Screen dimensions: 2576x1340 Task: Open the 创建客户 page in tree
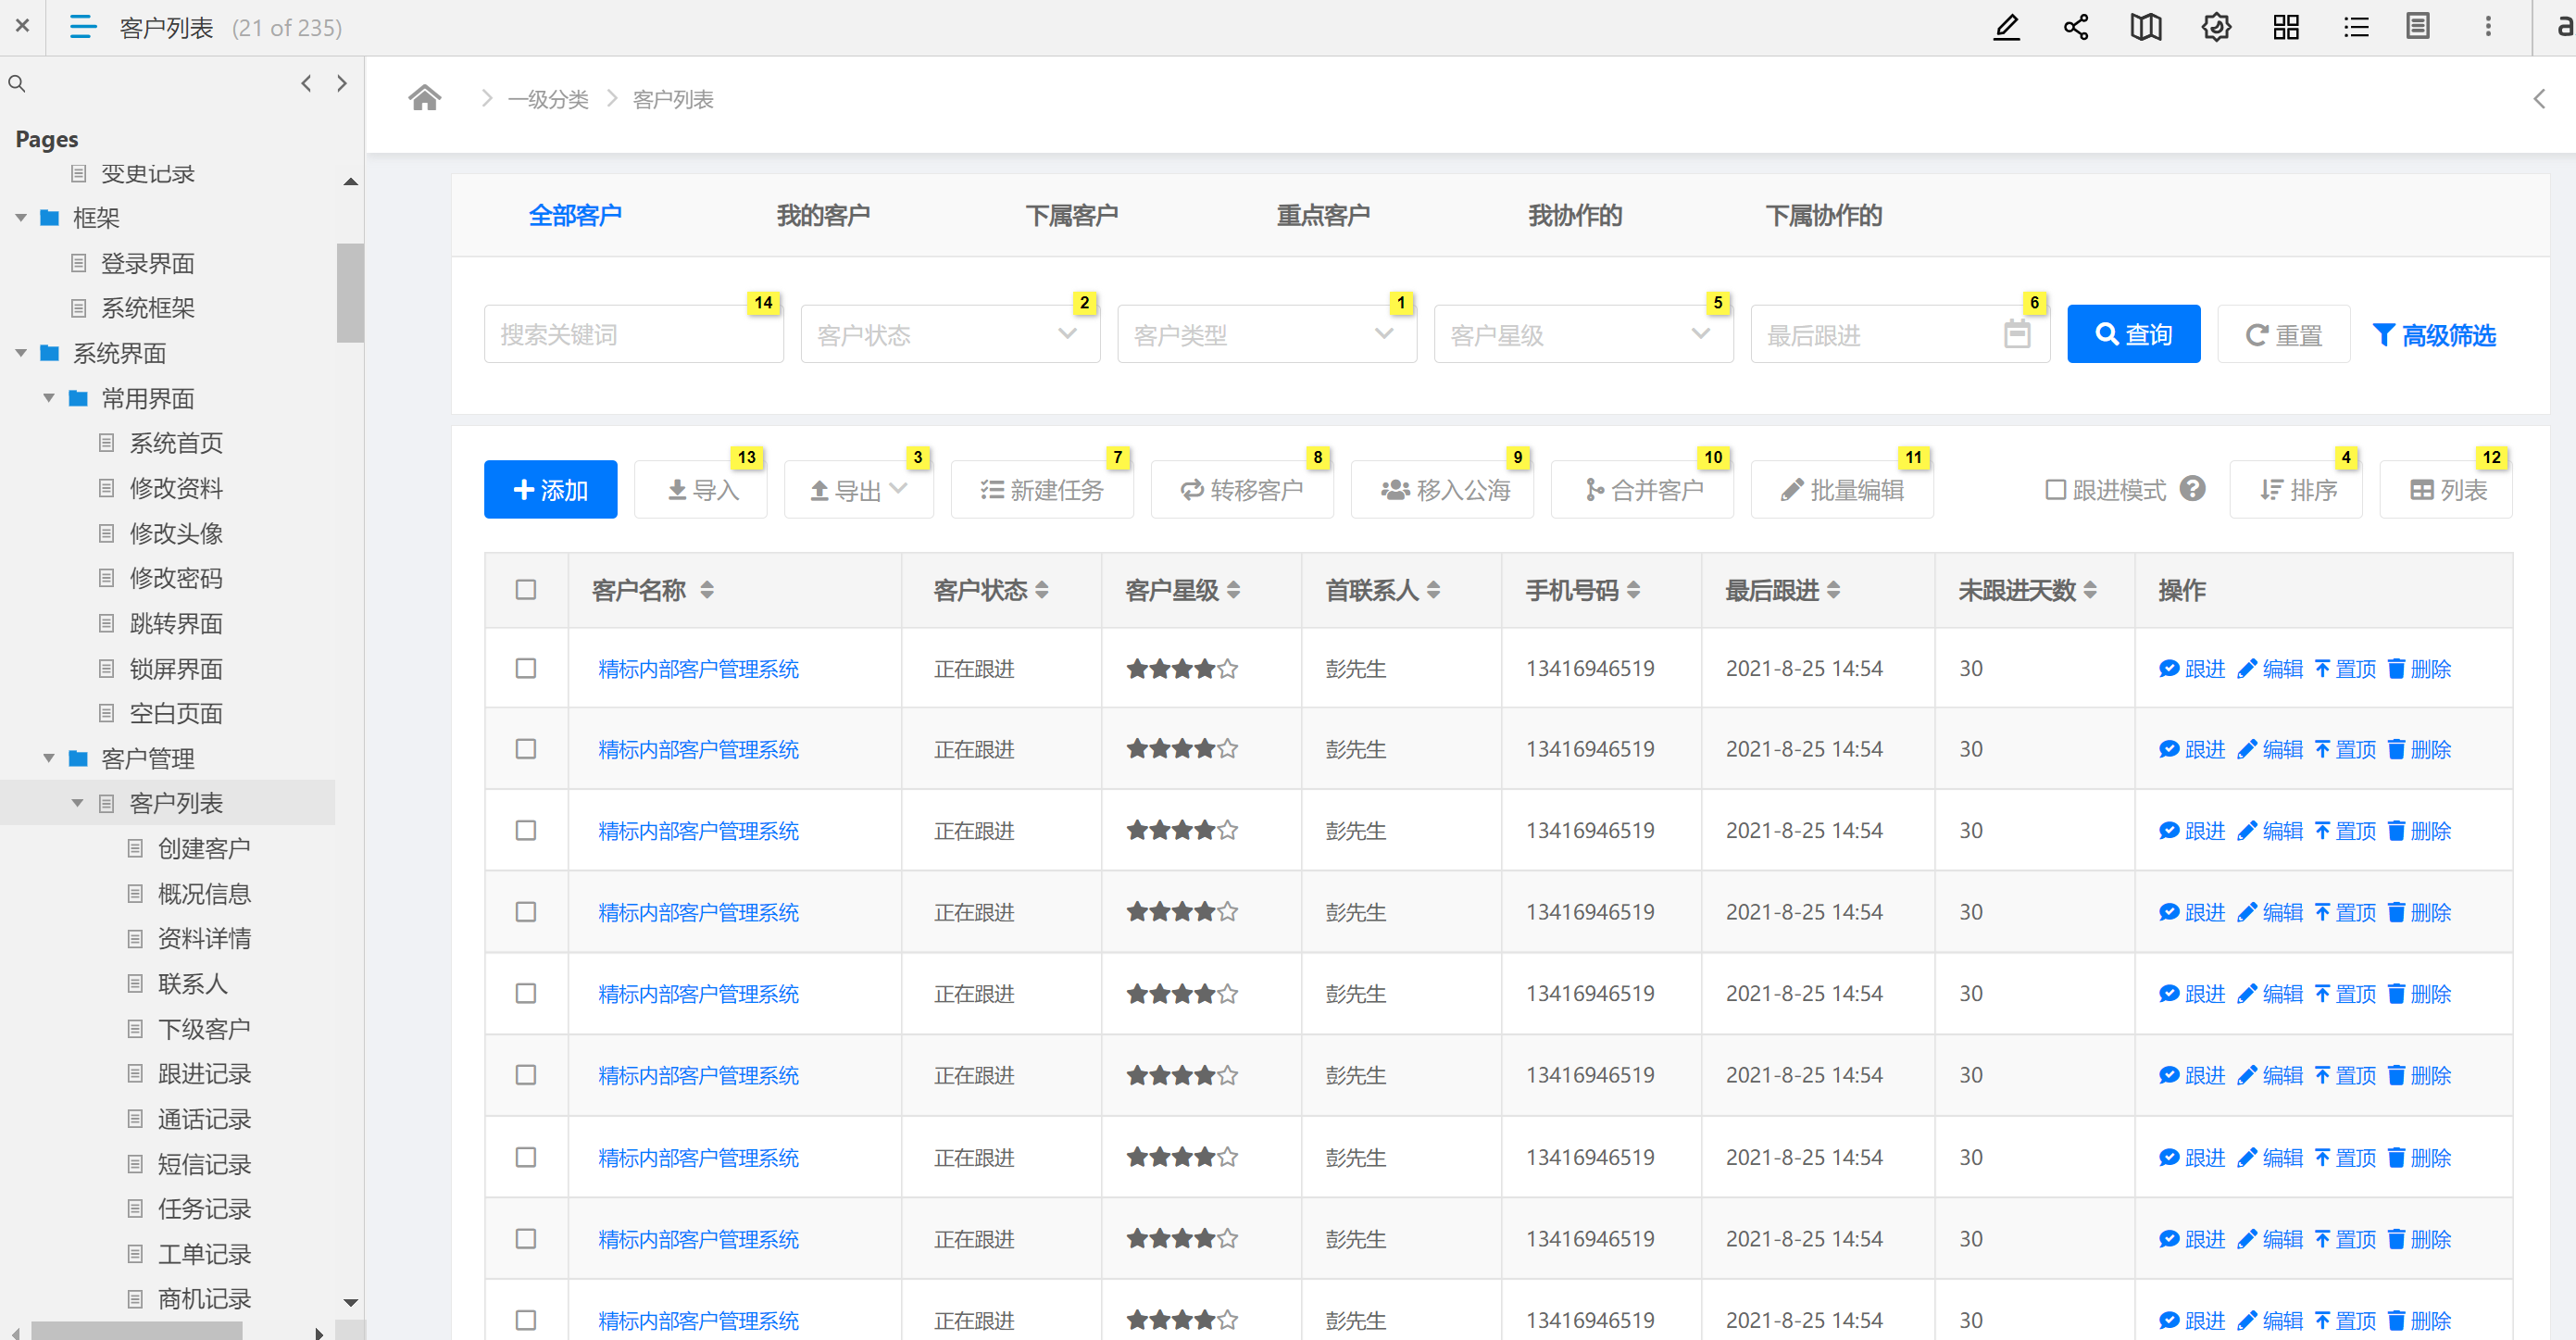pyautogui.click(x=204, y=848)
